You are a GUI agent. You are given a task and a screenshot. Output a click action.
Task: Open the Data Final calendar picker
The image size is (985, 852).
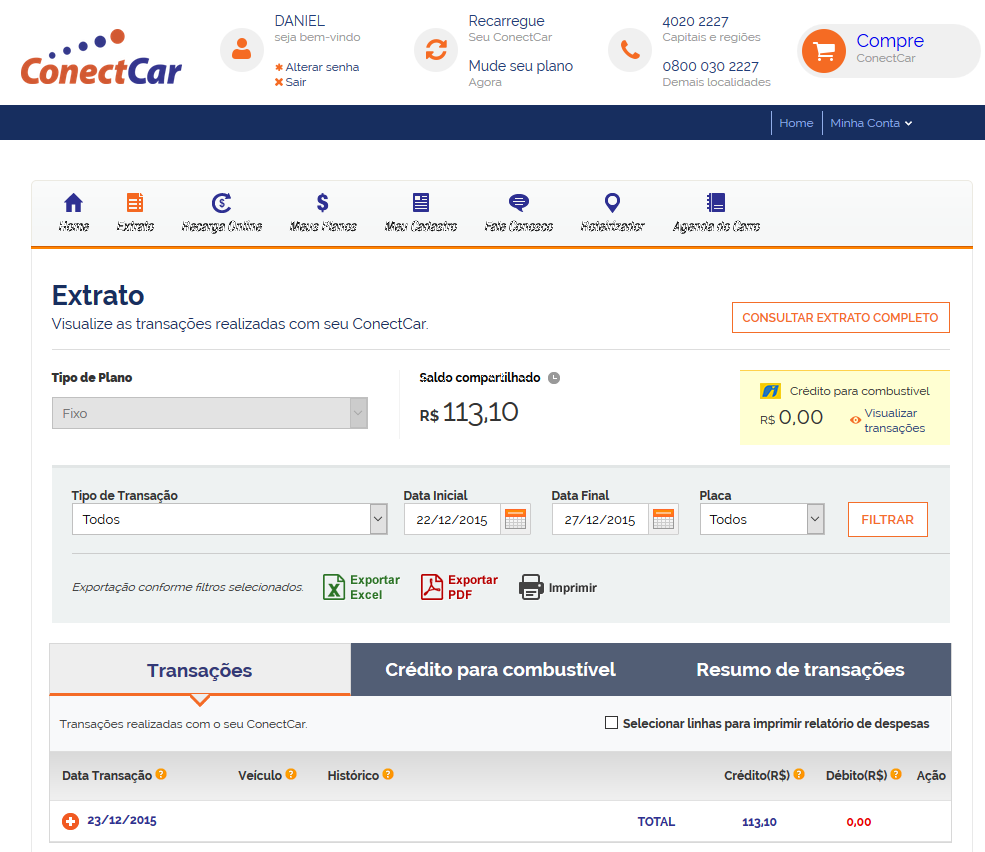click(x=663, y=520)
